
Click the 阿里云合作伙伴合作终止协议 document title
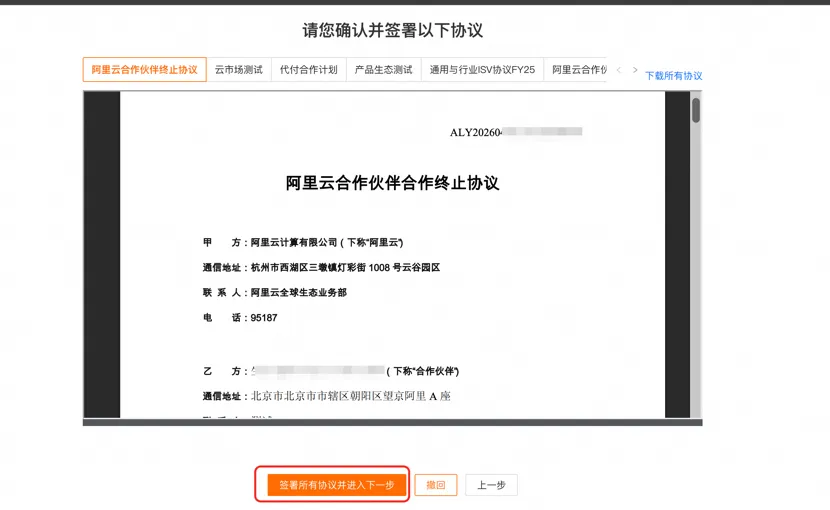coord(392,183)
